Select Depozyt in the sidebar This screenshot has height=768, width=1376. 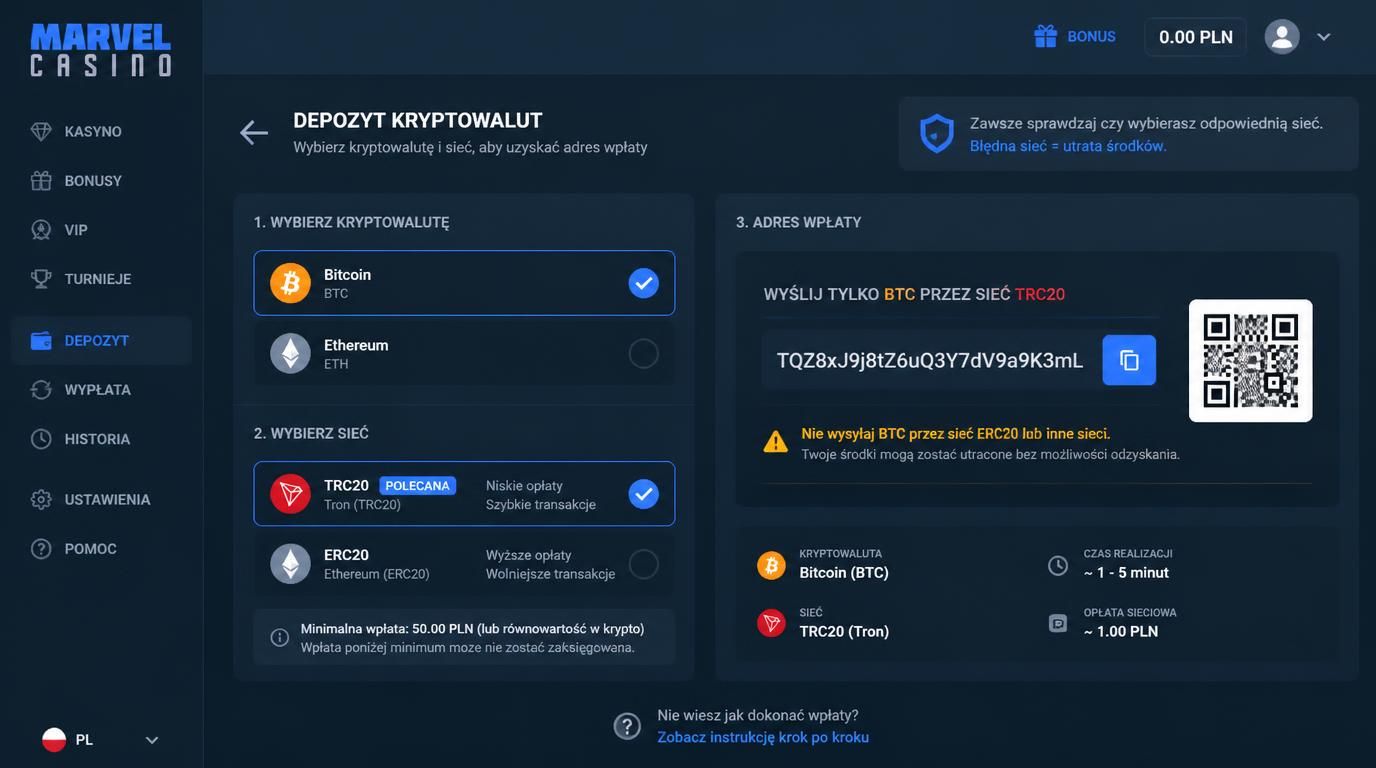click(x=101, y=341)
